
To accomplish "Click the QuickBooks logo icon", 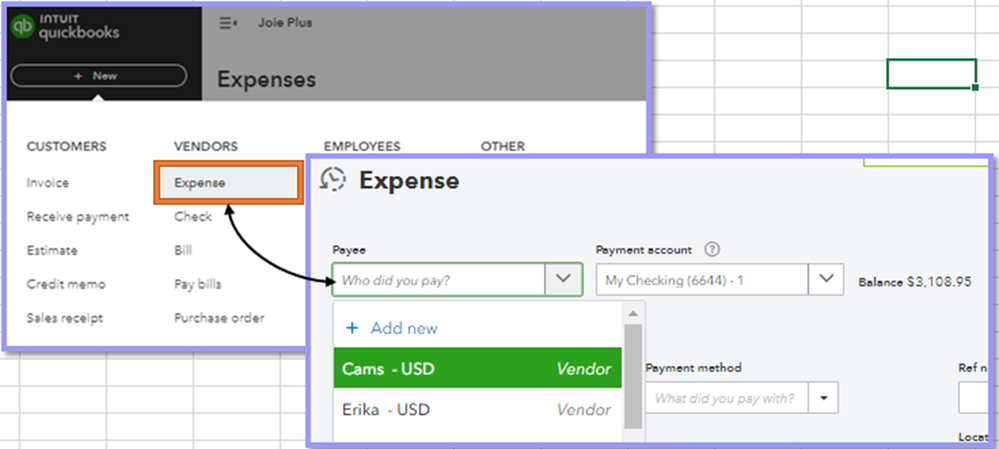I will (23, 29).
